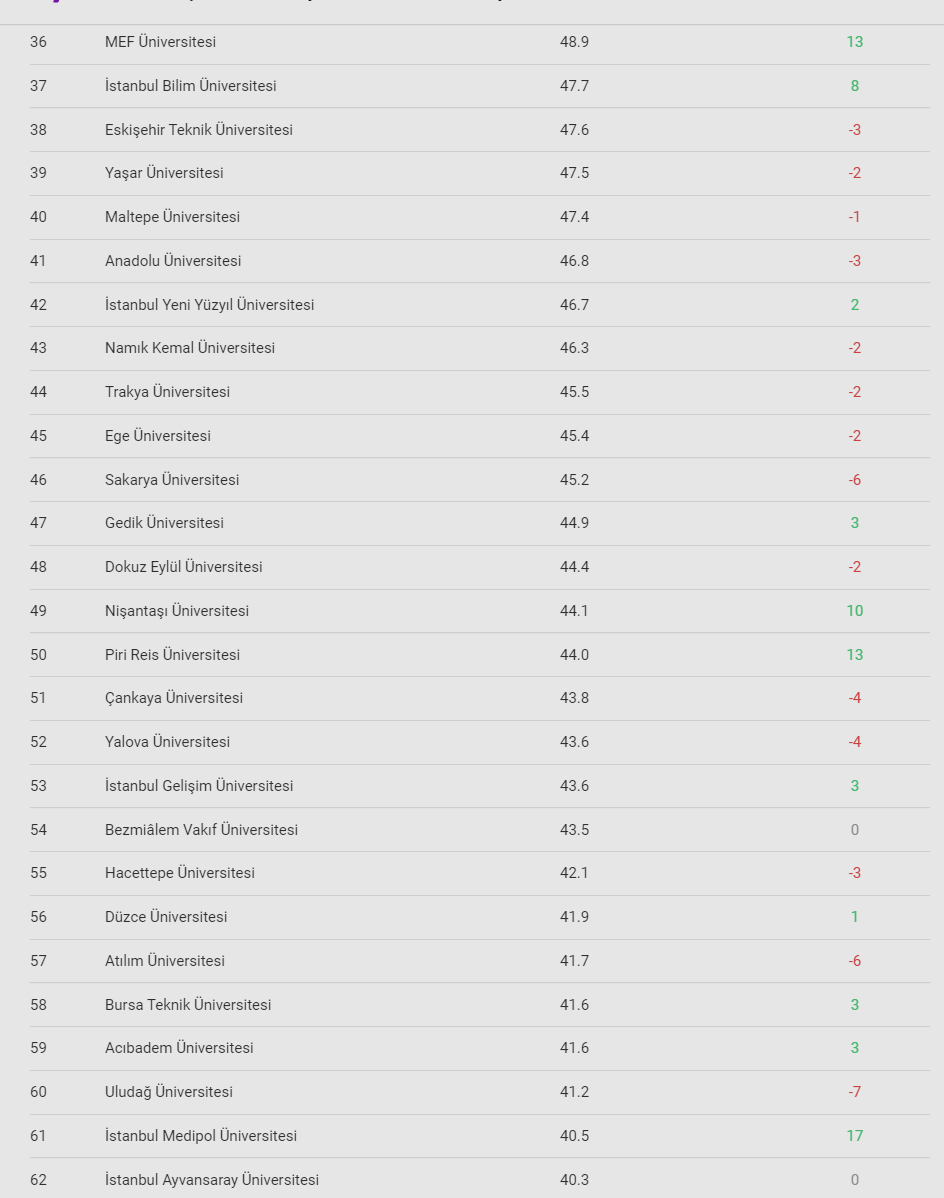Click Namık Kemal Üniversitesi
This screenshot has width=944, height=1198.
pyautogui.click(x=189, y=348)
